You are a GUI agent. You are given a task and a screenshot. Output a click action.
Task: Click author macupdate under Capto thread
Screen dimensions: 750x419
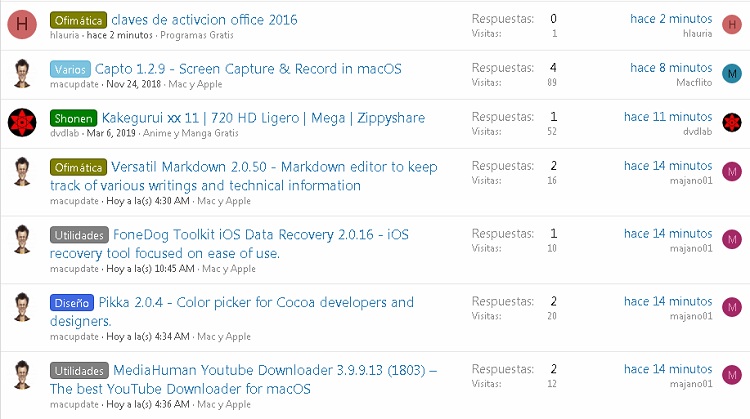pyautogui.click(x=74, y=84)
